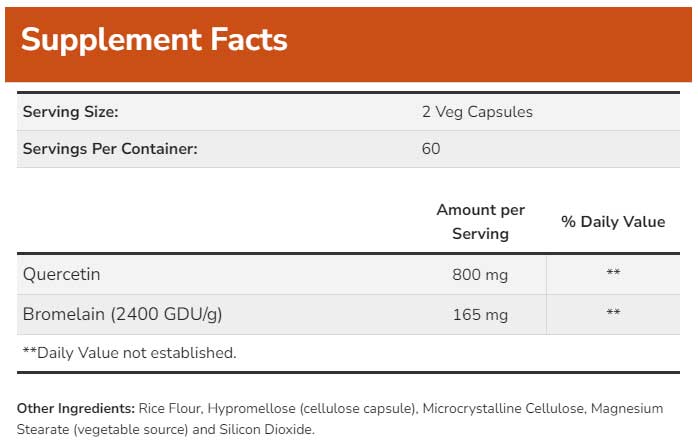Click the servings value 60
The height and width of the screenshot is (442, 698).
[431, 149]
